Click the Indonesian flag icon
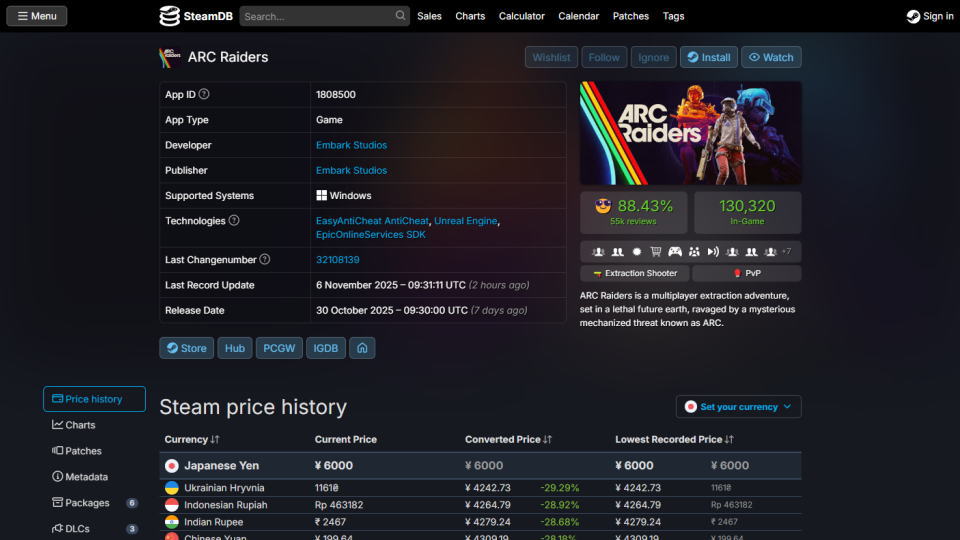 pyautogui.click(x=171, y=505)
